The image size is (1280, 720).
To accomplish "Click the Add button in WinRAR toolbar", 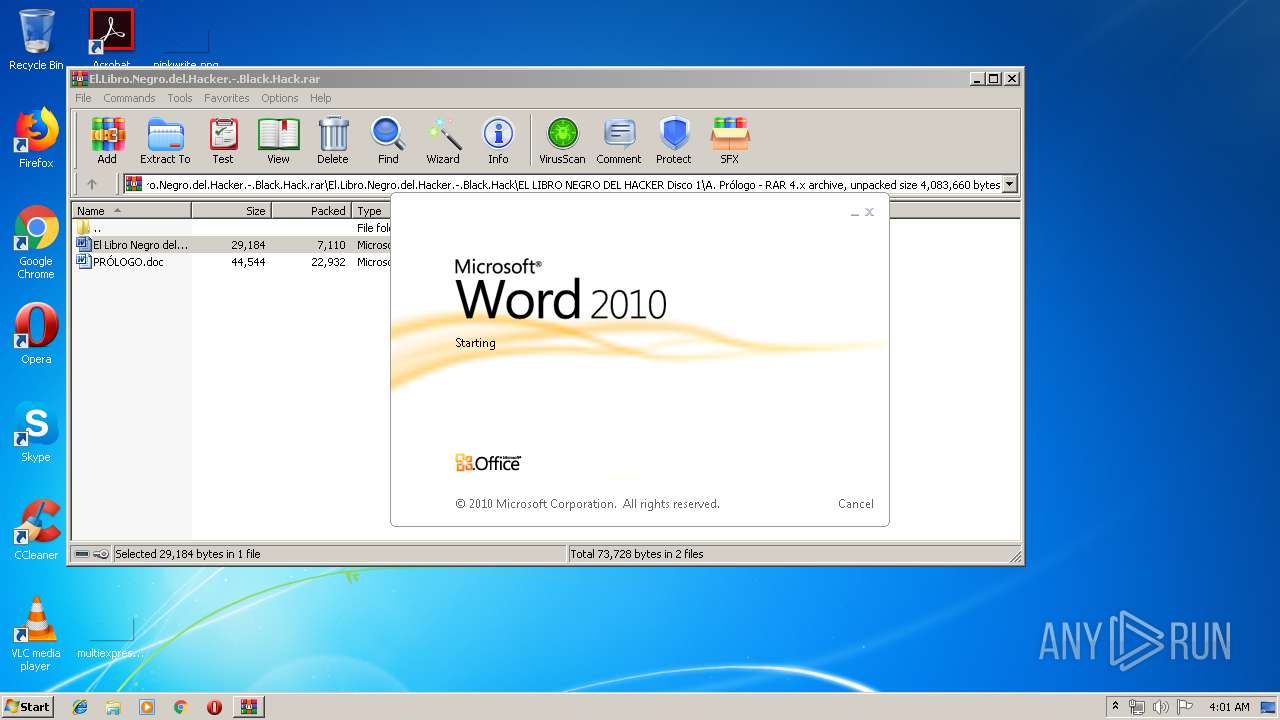I will click(x=107, y=140).
